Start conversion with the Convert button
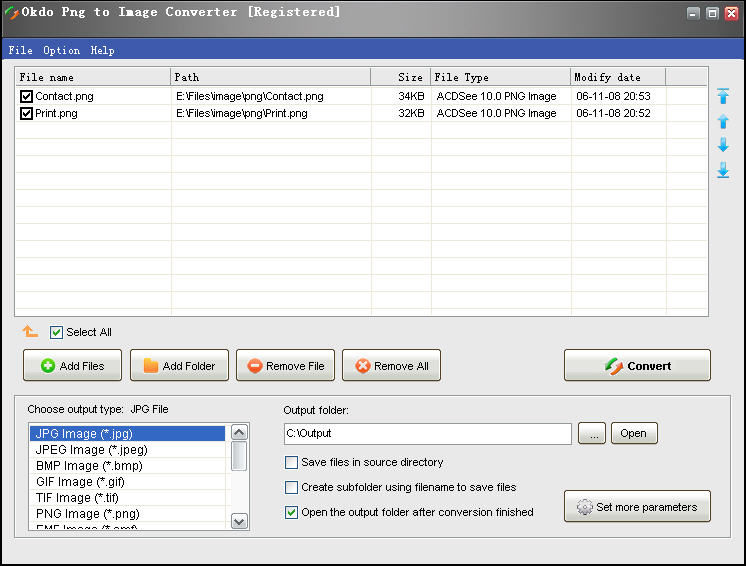The height and width of the screenshot is (566, 746). pyautogui.click(x=638, y=365)
